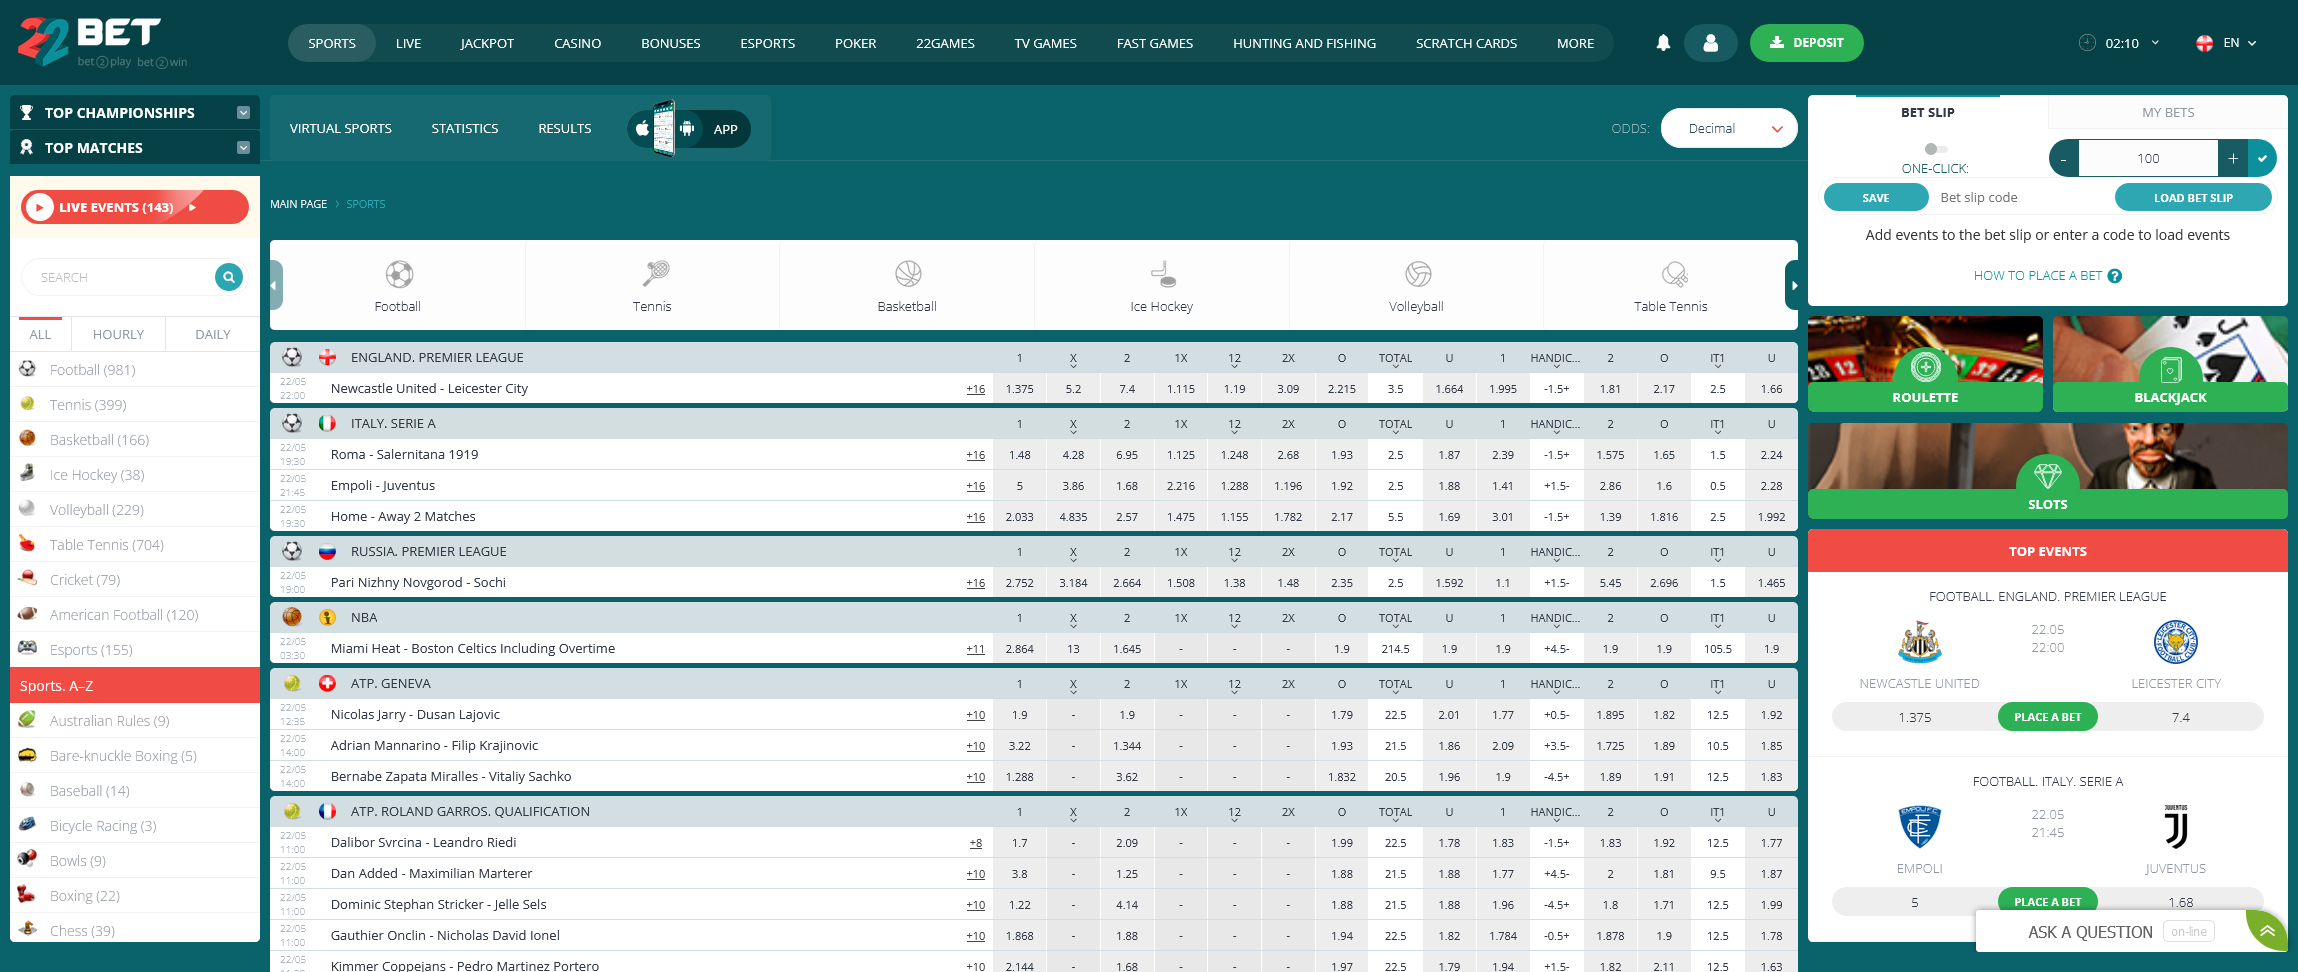Click the Apple iOS app icon
The height and width of the screenshot is (972, 2298).
point(642,129)
